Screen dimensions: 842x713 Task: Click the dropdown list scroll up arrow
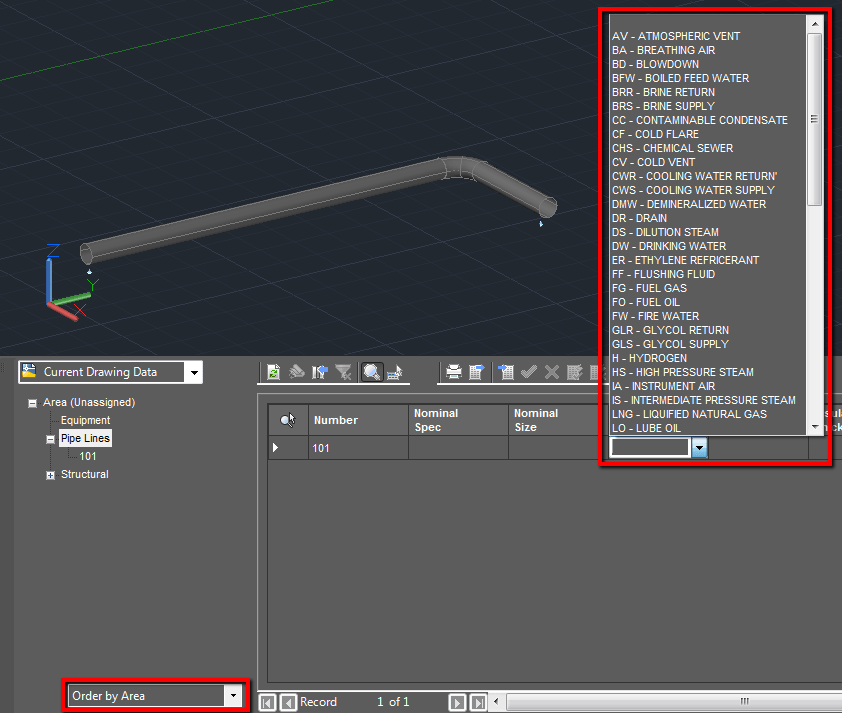[815, 24]
